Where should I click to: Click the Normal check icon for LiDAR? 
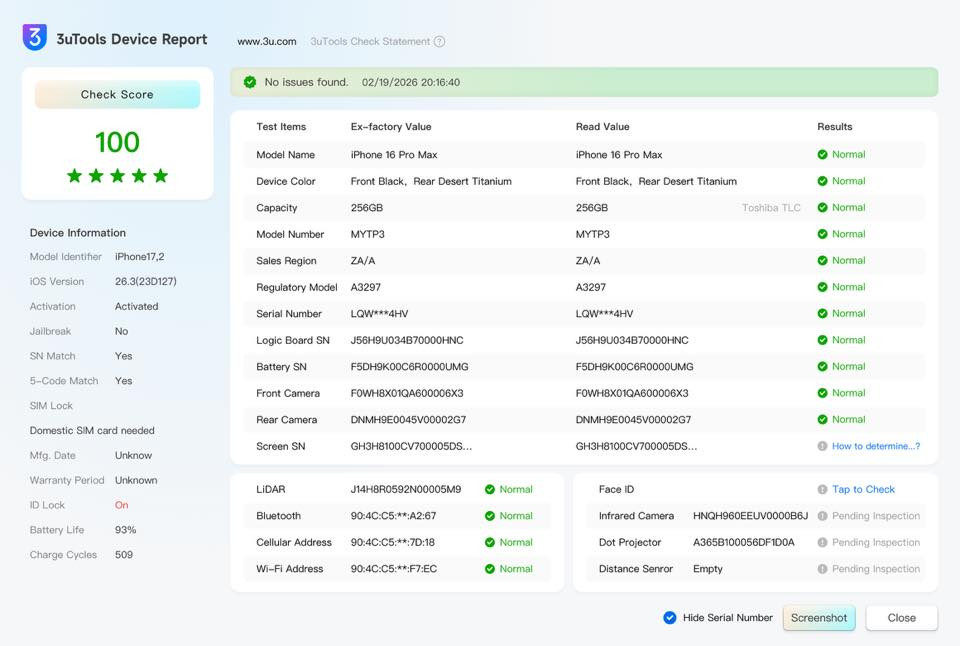[x=490, y=490]
